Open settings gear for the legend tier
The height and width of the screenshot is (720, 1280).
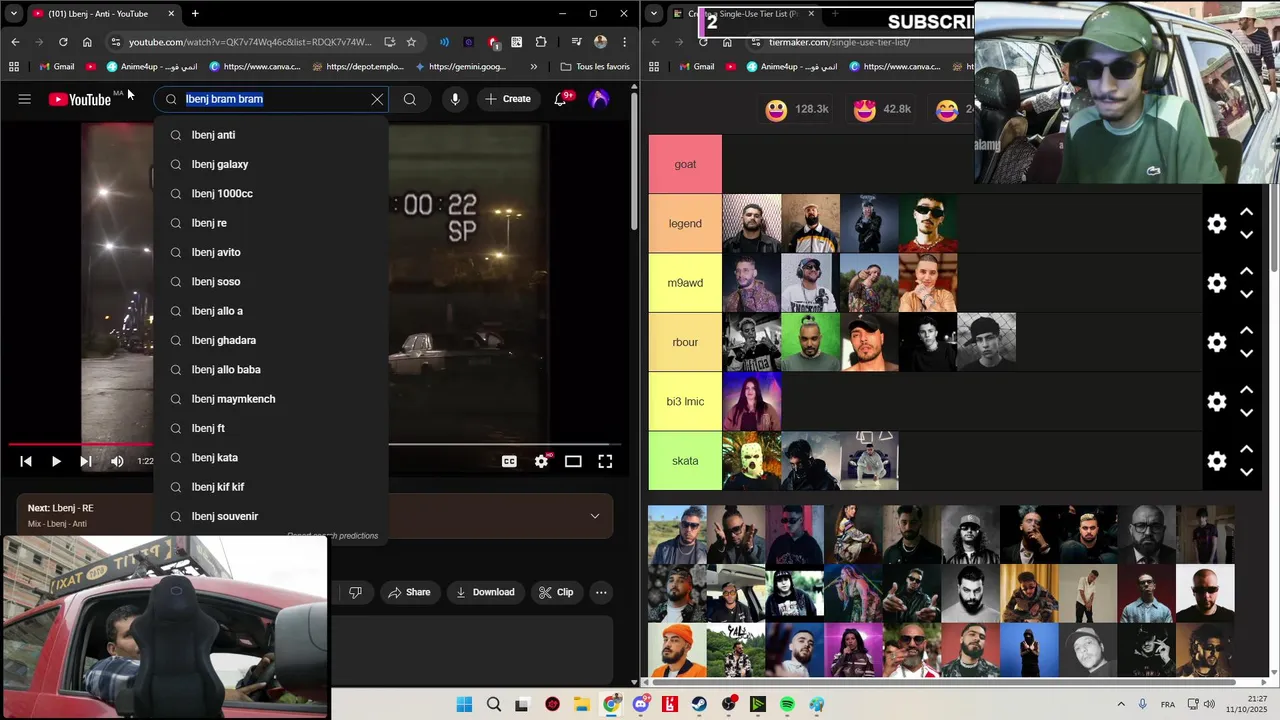(1217, 224)
